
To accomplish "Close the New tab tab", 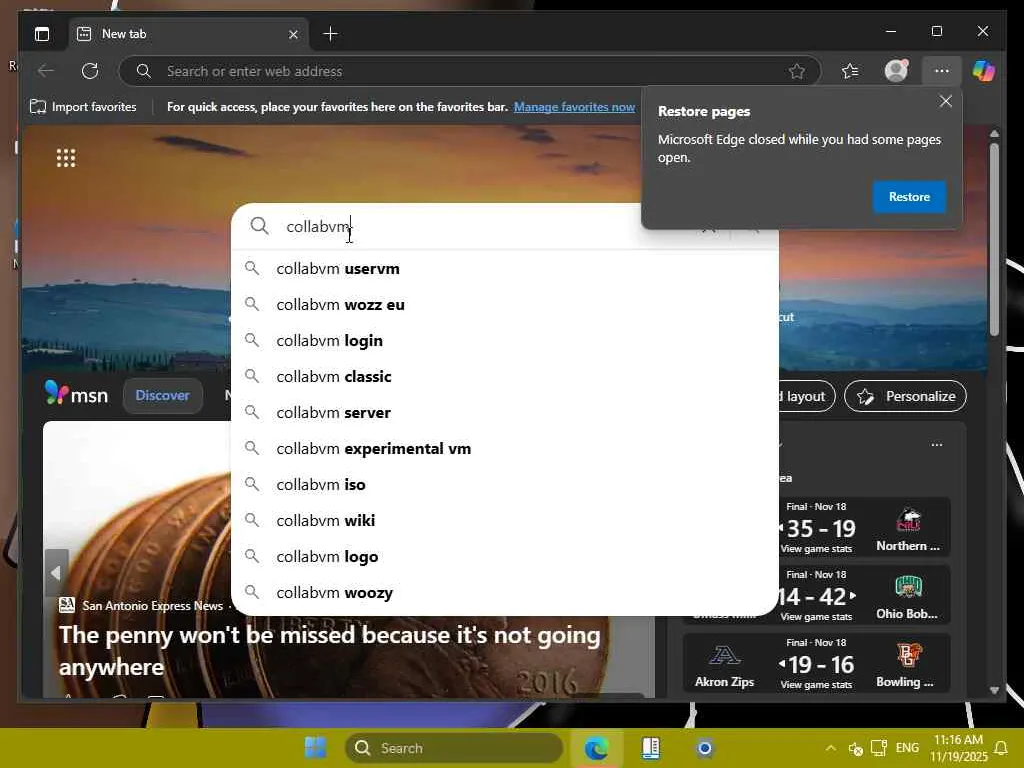I will pyautogui.click(x=293, y=34).
